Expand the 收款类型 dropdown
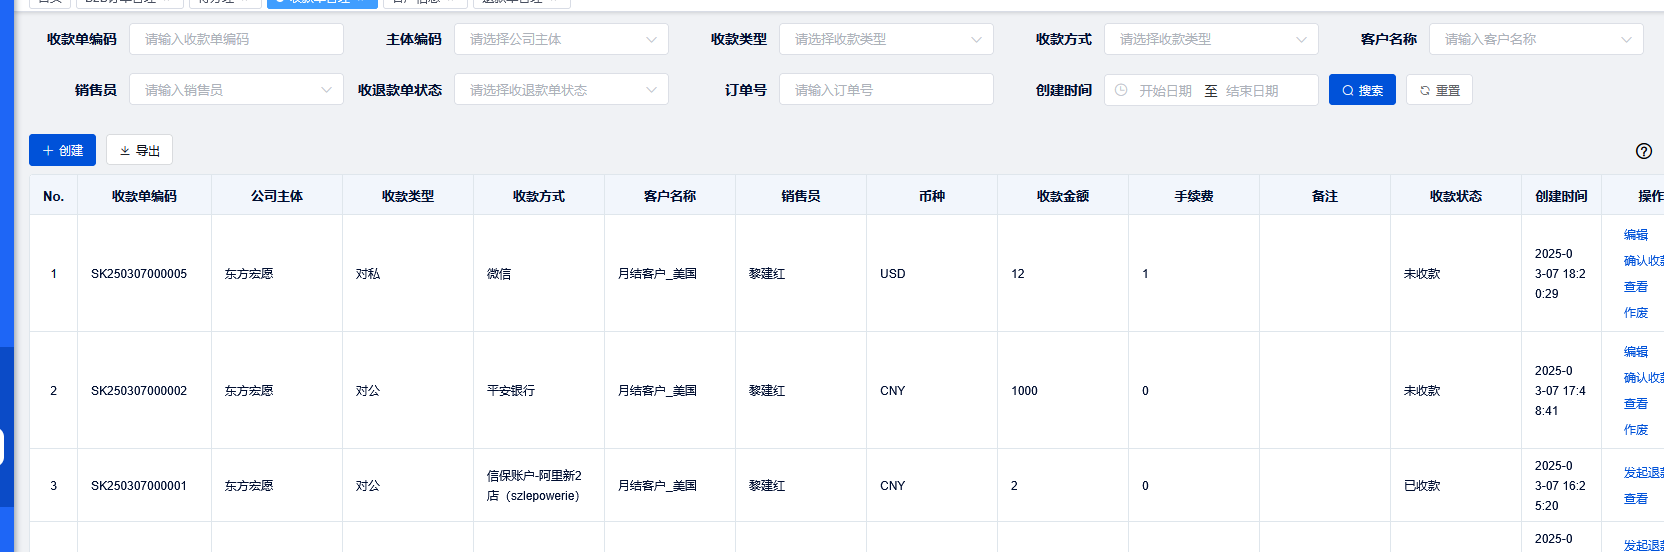1664x552 pixels. 885,39
